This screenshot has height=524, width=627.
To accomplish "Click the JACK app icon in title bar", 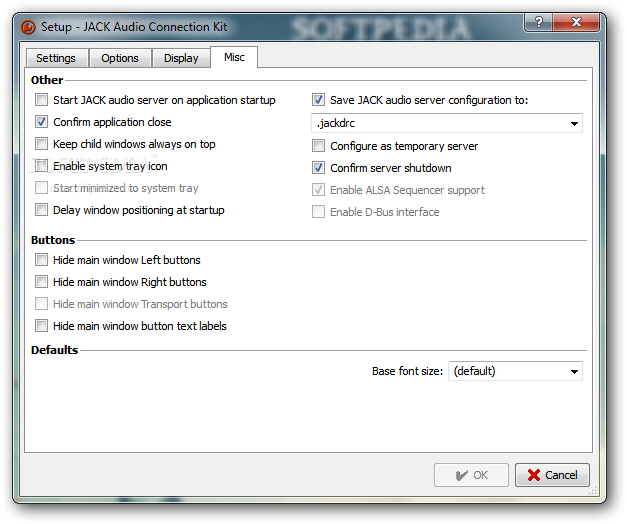I will [x=28, y=27].
